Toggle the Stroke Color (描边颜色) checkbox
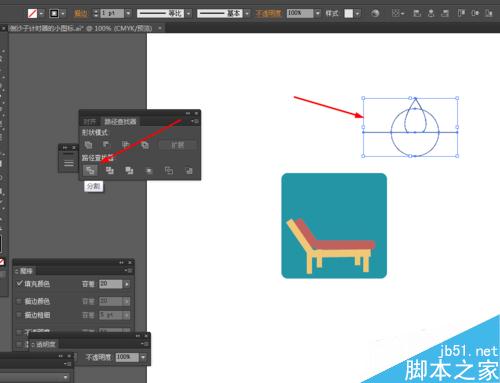Viewport: 500px width, 383px height. [19, 301]
